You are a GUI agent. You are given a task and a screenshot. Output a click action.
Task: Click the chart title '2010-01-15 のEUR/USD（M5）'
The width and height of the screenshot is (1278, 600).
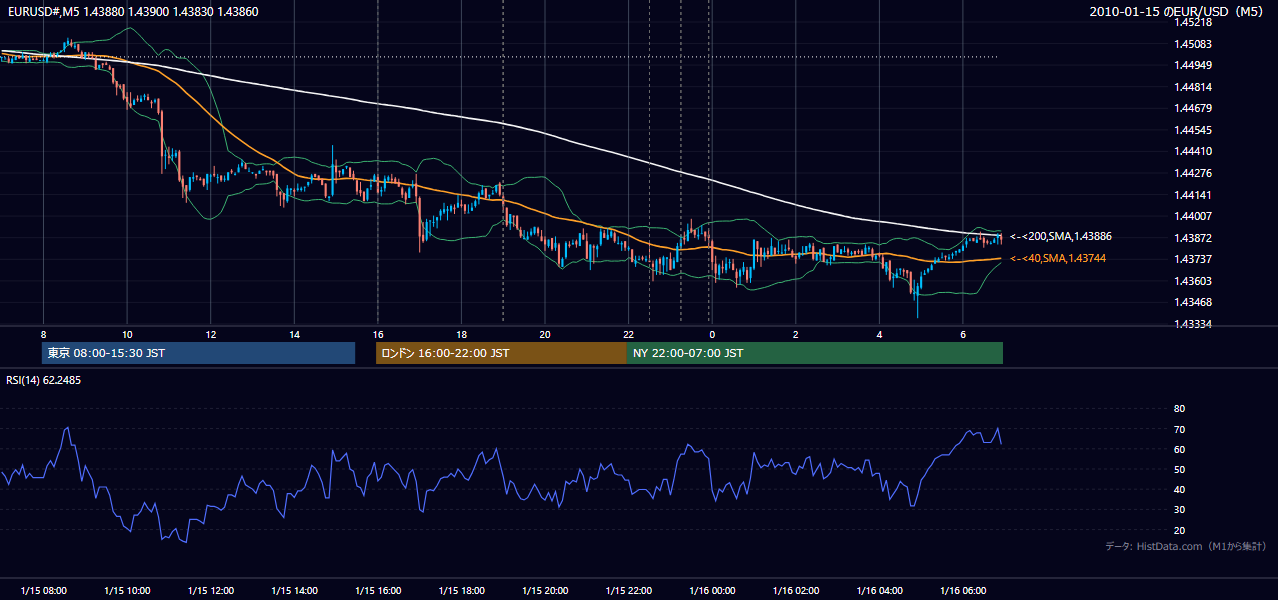click(x=1179, y=11)
